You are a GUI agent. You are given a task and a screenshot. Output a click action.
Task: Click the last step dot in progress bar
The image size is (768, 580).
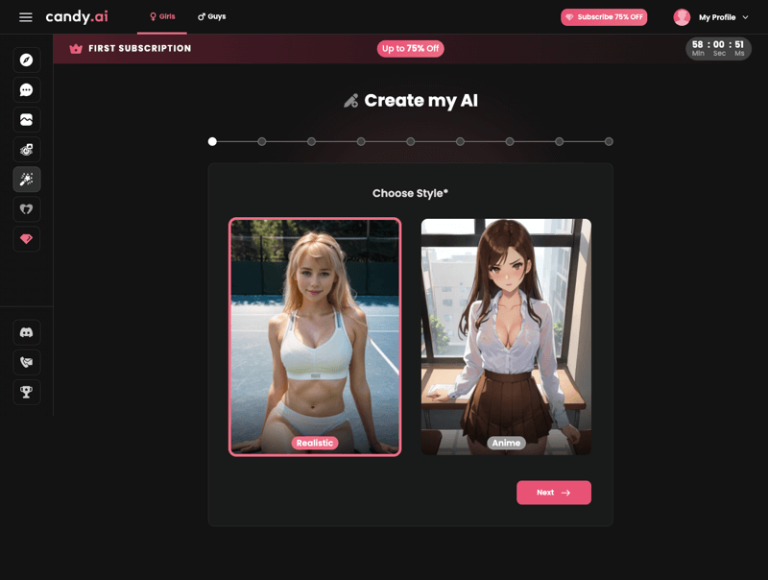click(x=609, y=142)
